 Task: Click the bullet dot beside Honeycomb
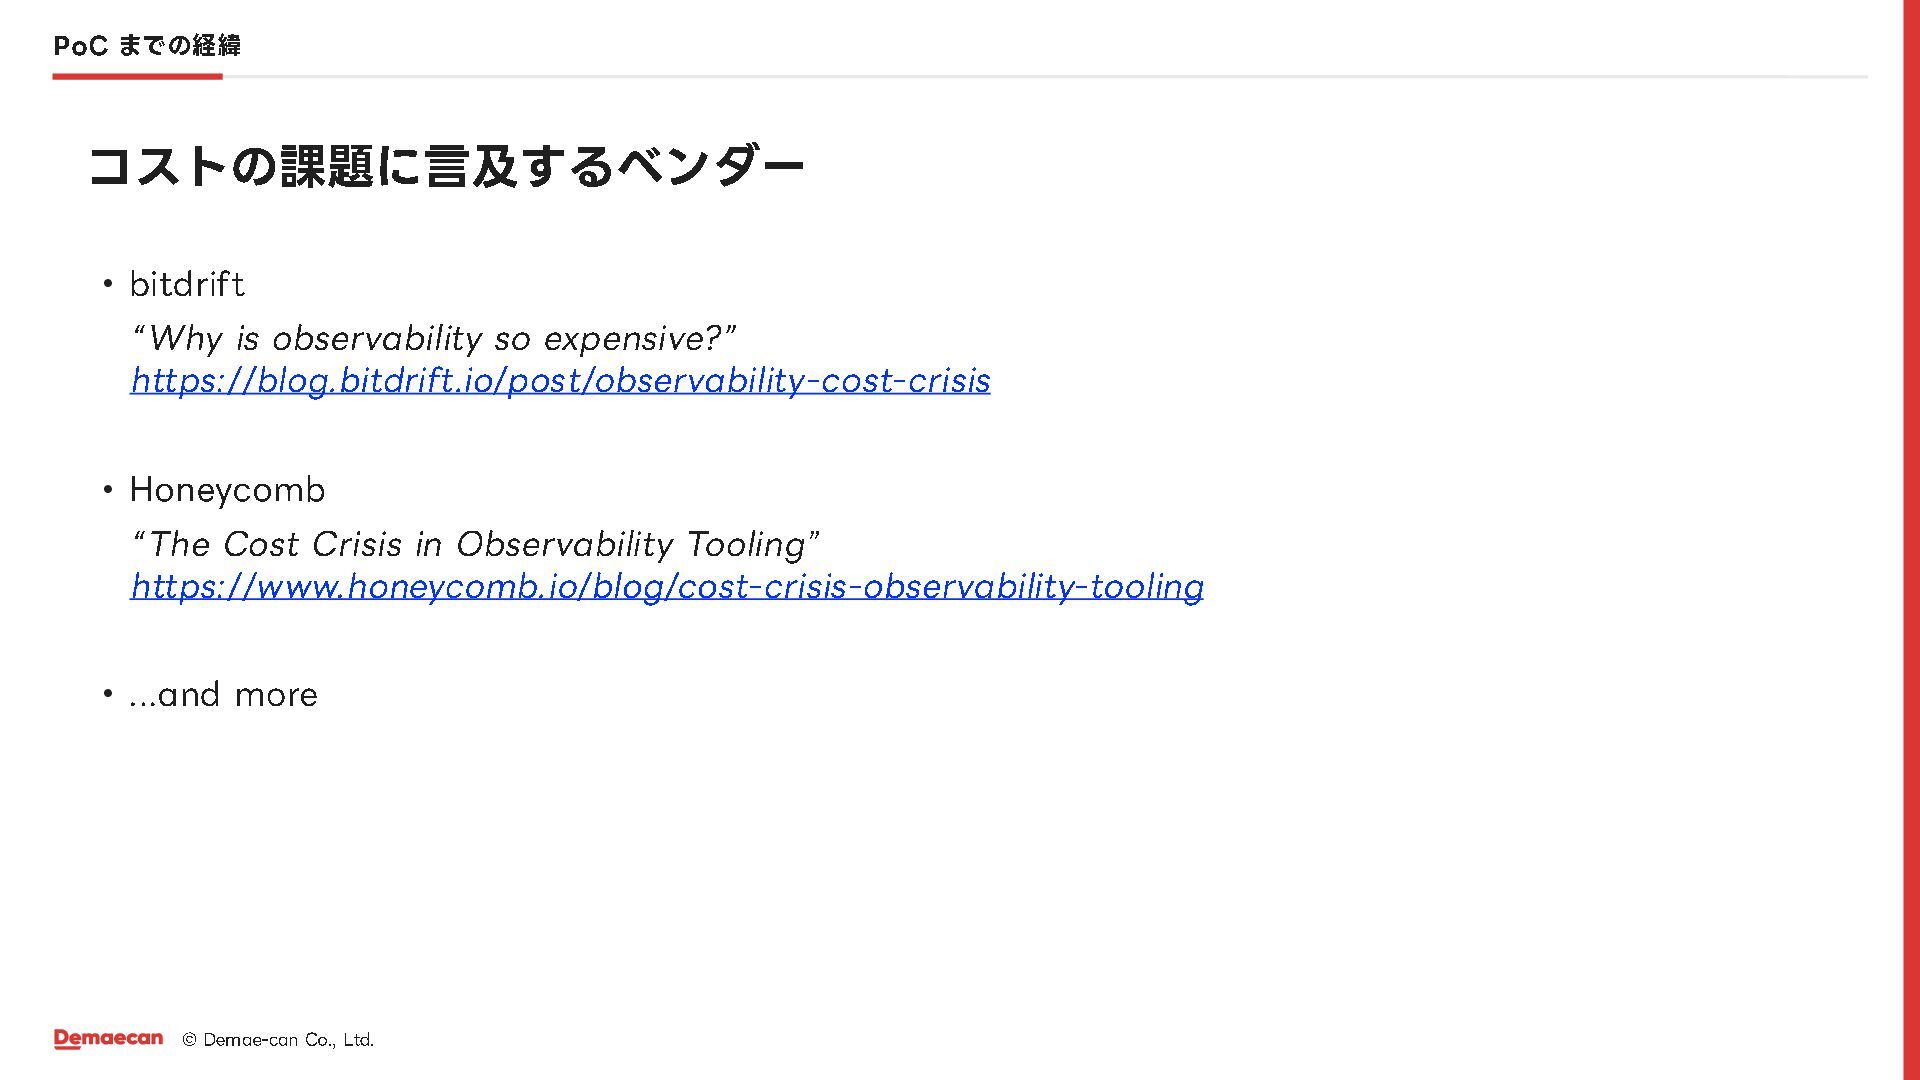[108, 491]
